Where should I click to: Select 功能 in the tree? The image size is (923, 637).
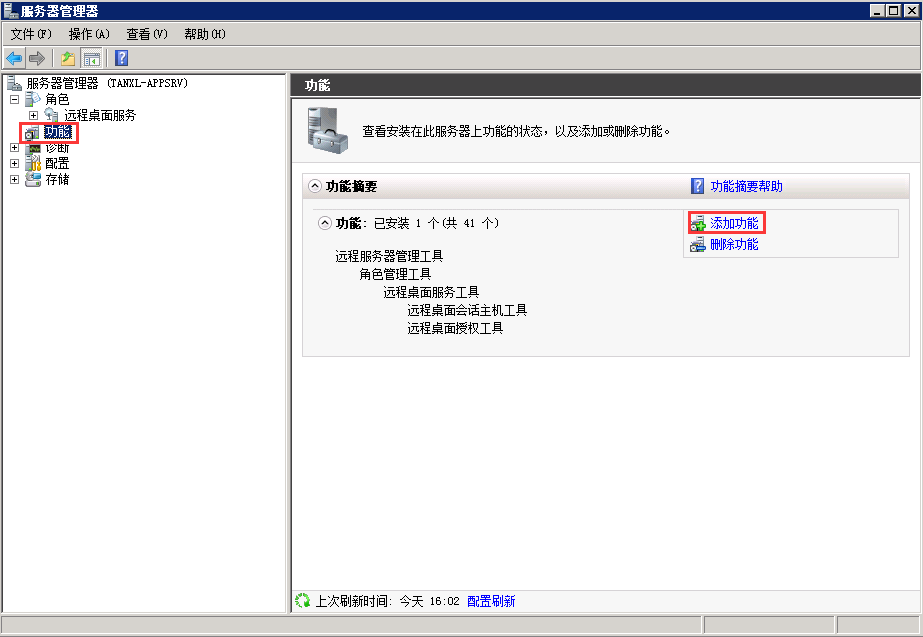click(x=58, y=132)
